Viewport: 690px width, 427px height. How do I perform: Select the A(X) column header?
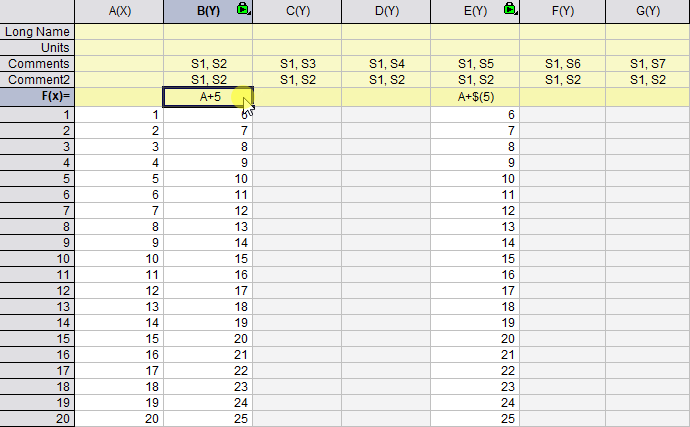[x=119, y=11]
